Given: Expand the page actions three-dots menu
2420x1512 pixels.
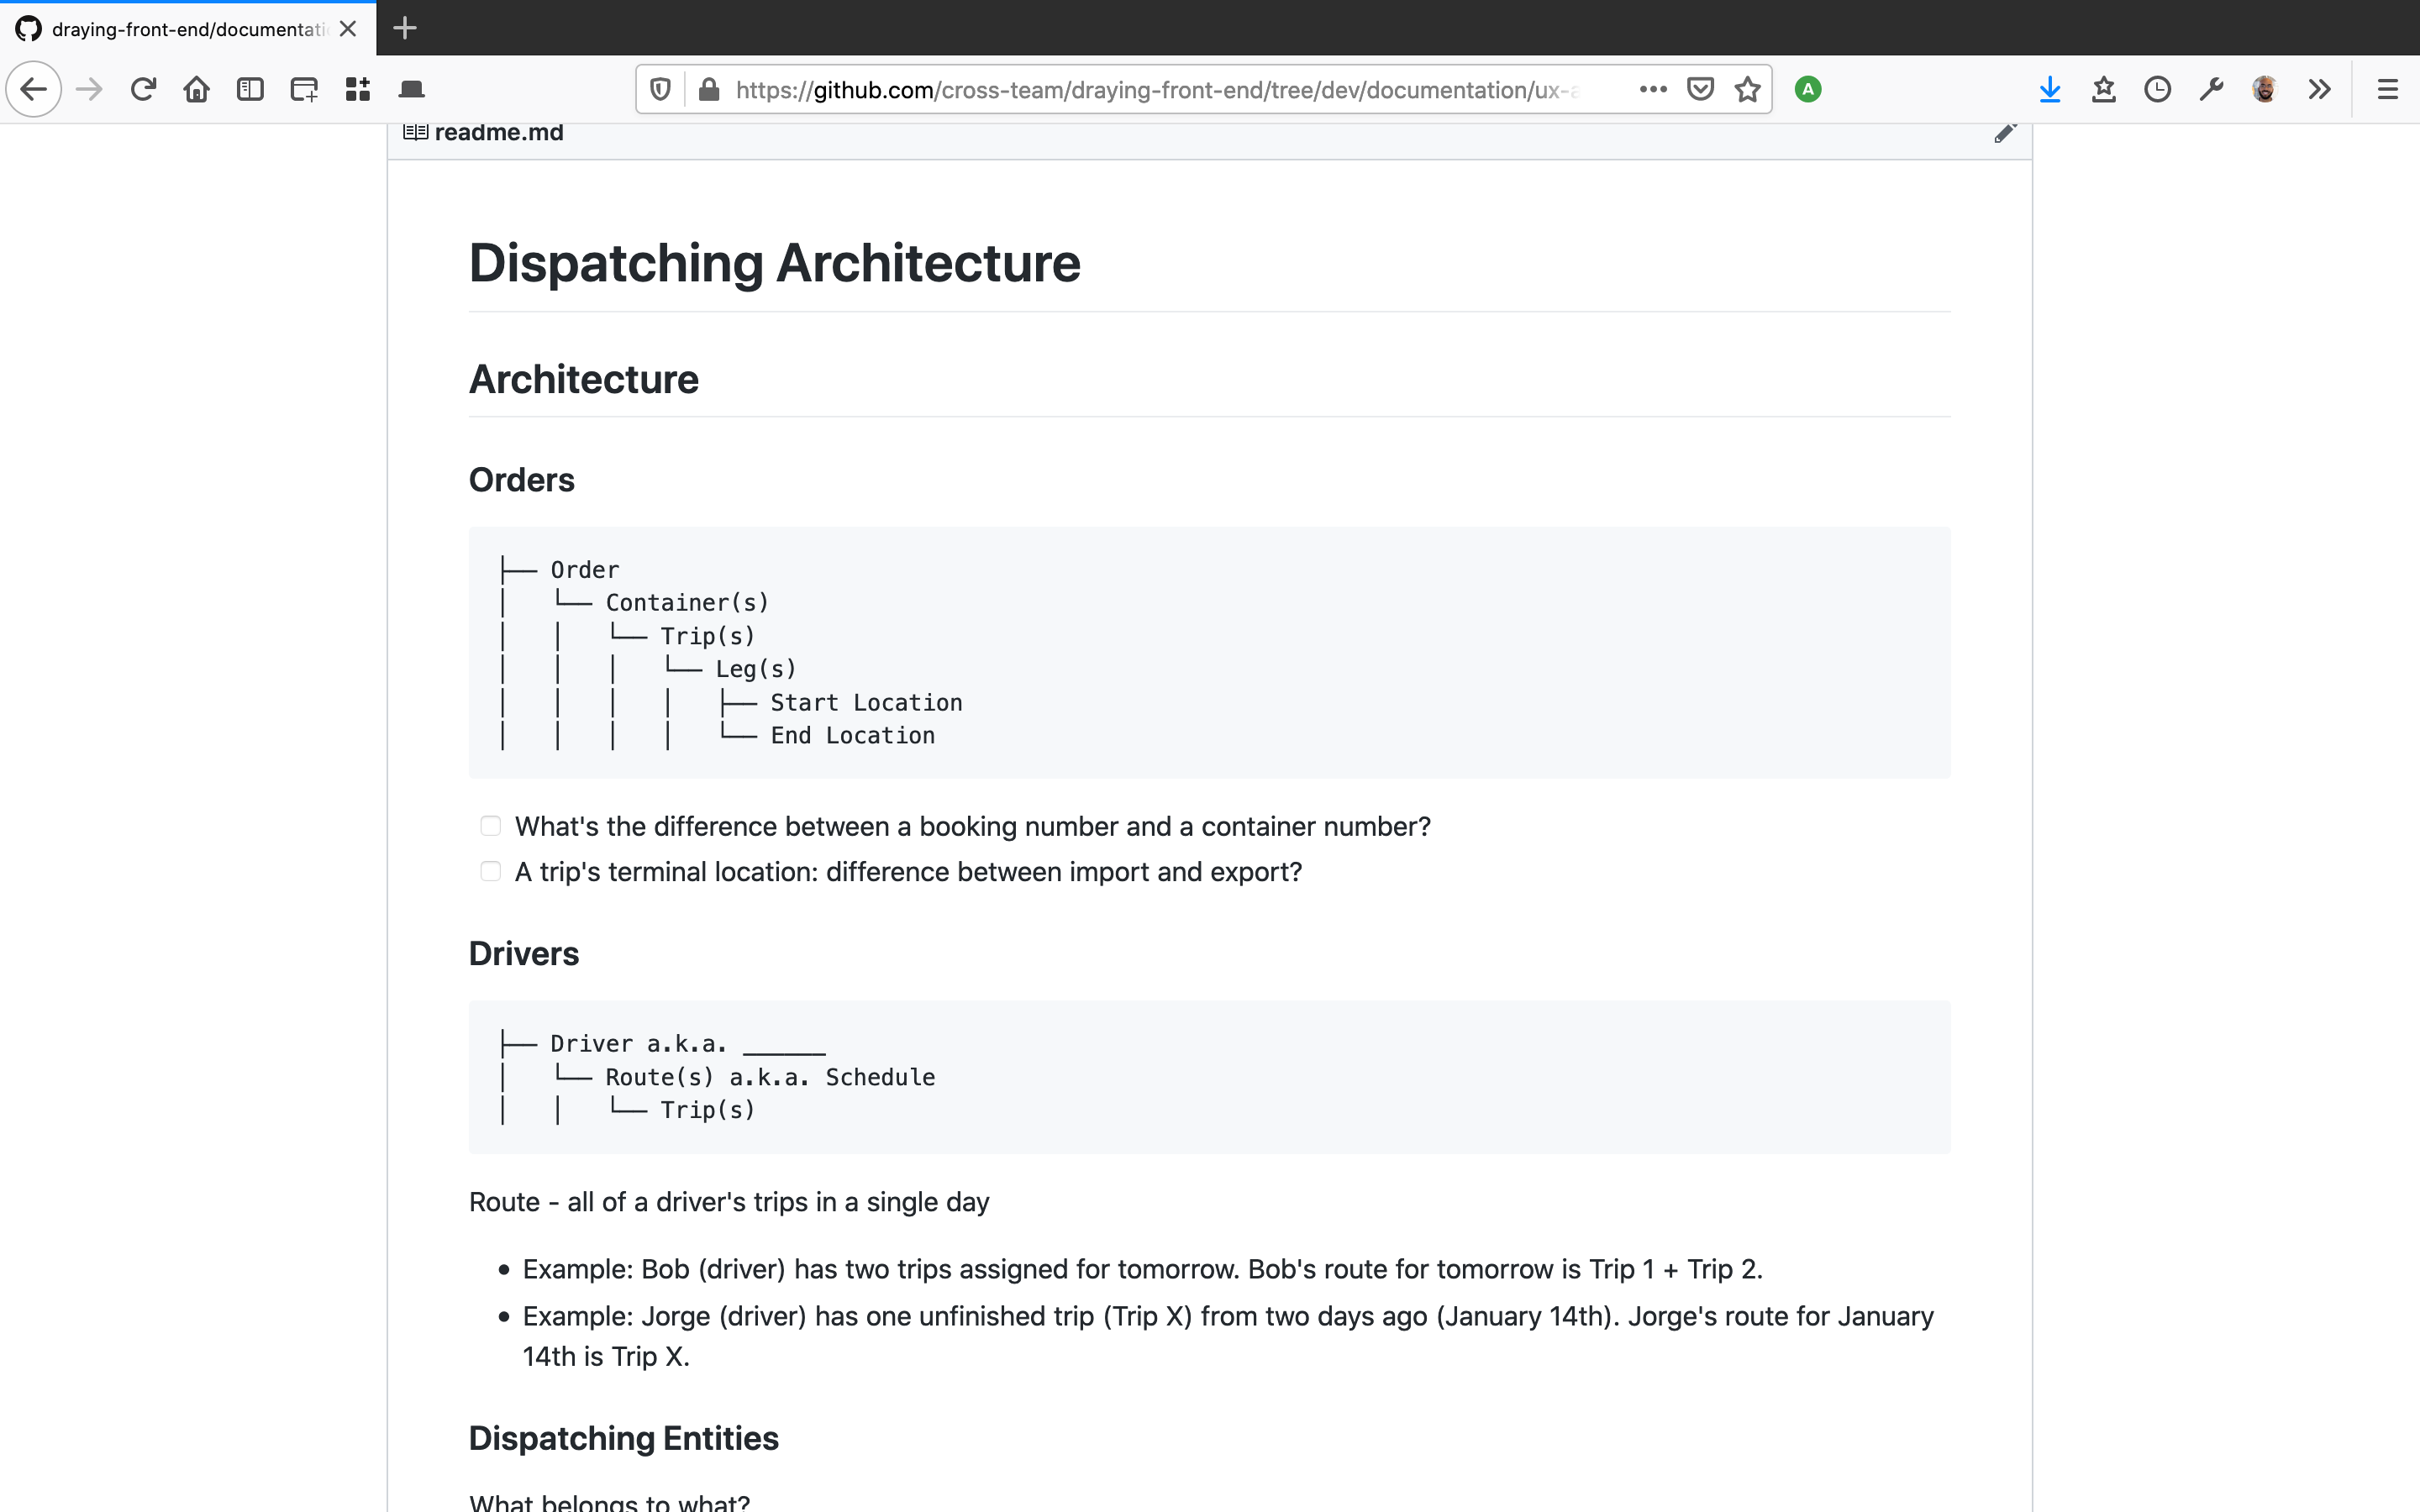Looking at the screenshot, I should 1653,90.
